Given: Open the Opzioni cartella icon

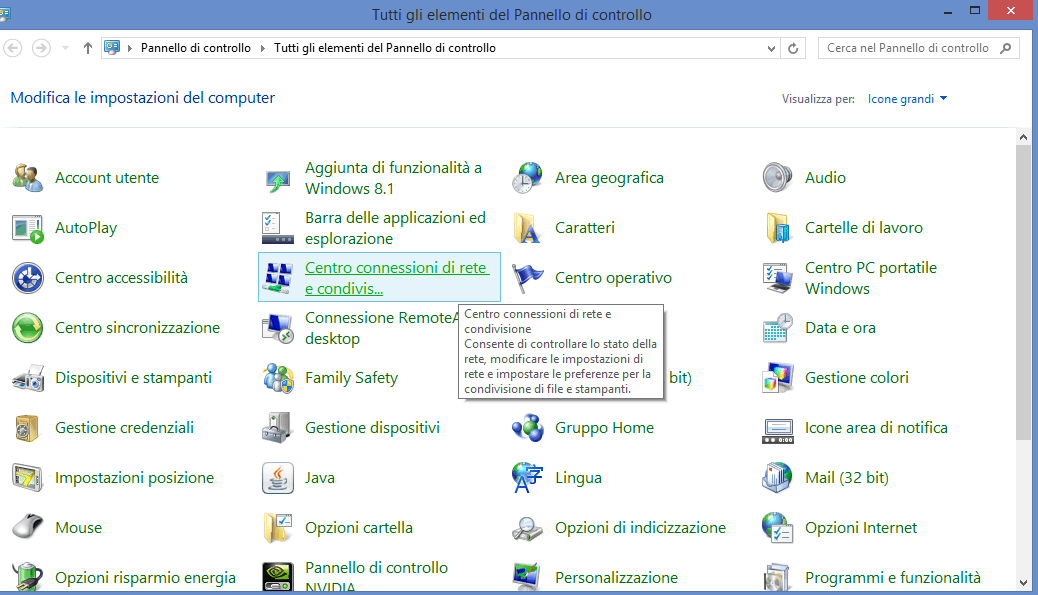Looking at the screenshot, I should (278, 528).
